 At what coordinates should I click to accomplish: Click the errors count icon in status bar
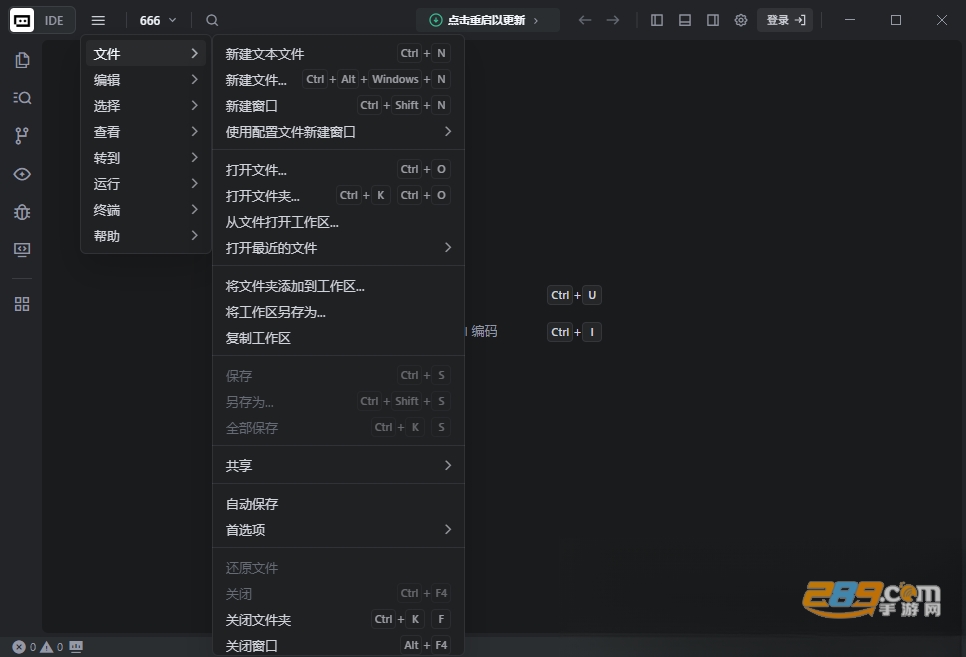coord(19,647)
